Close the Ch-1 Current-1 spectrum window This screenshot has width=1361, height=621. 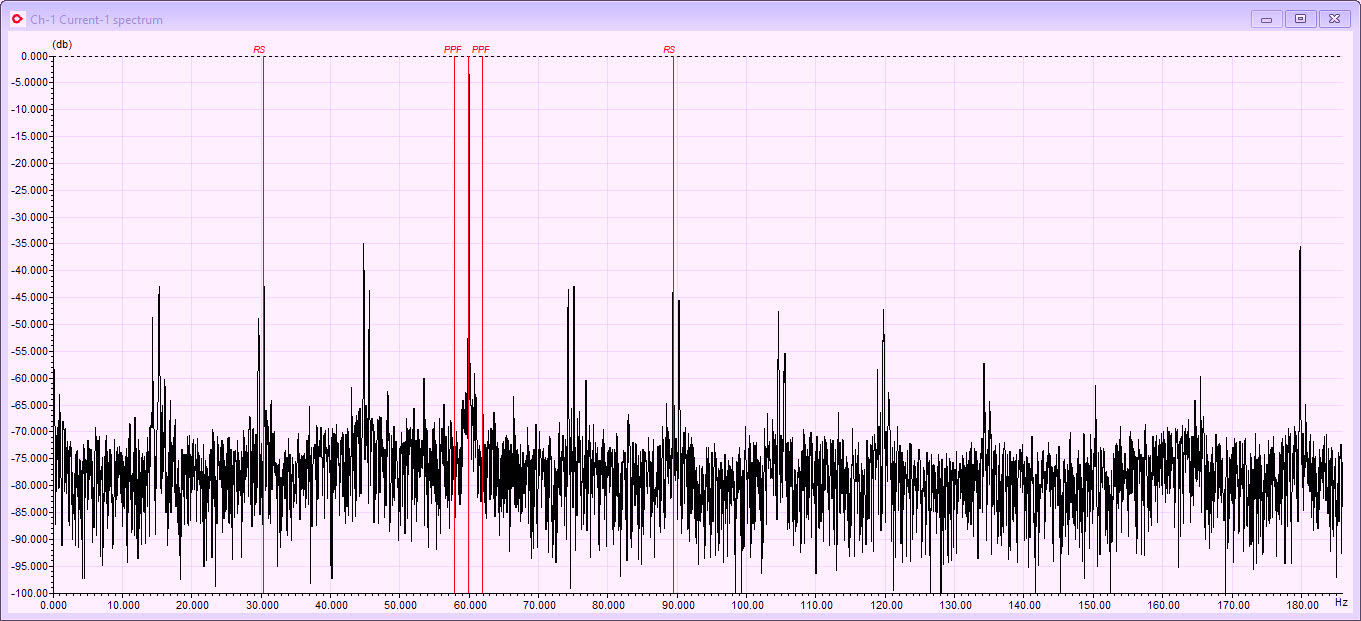(1335, 19)
